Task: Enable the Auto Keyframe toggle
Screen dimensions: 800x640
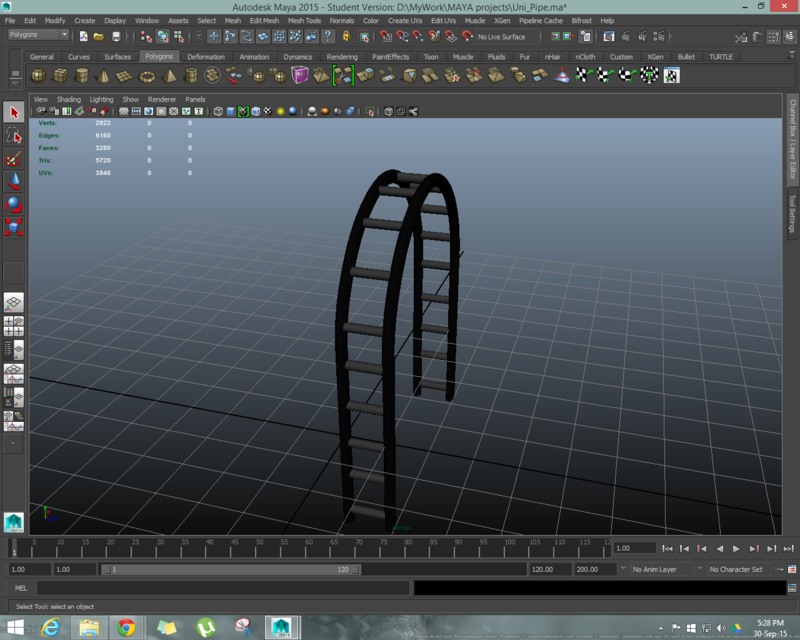Action: [778, 570]
